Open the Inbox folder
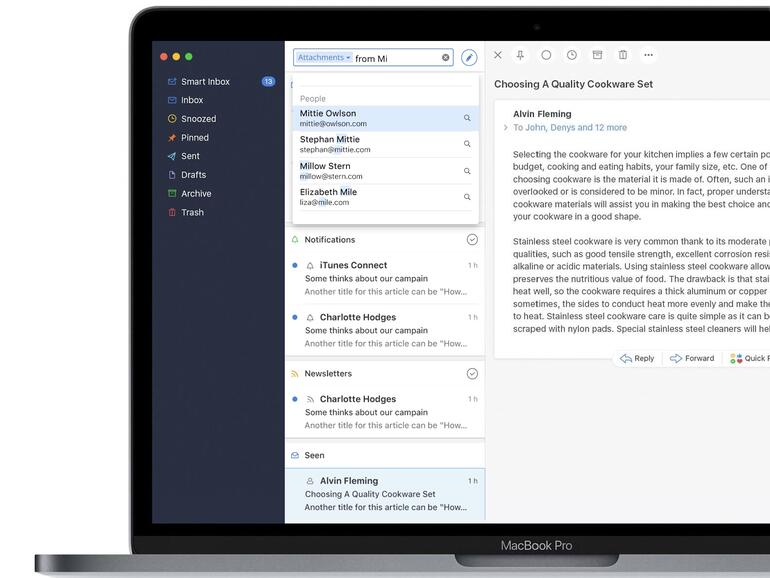 [x=192, y=100]
